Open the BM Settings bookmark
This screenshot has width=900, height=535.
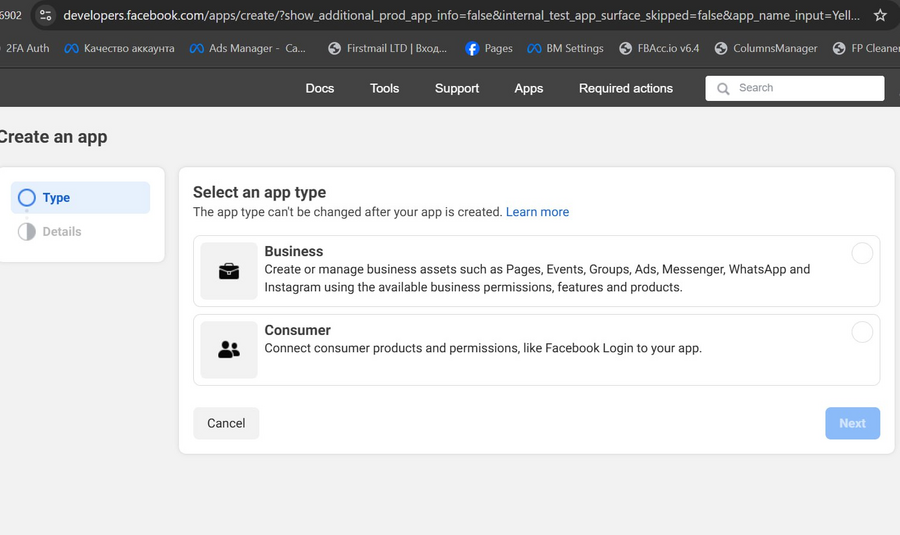click(565, 49)
